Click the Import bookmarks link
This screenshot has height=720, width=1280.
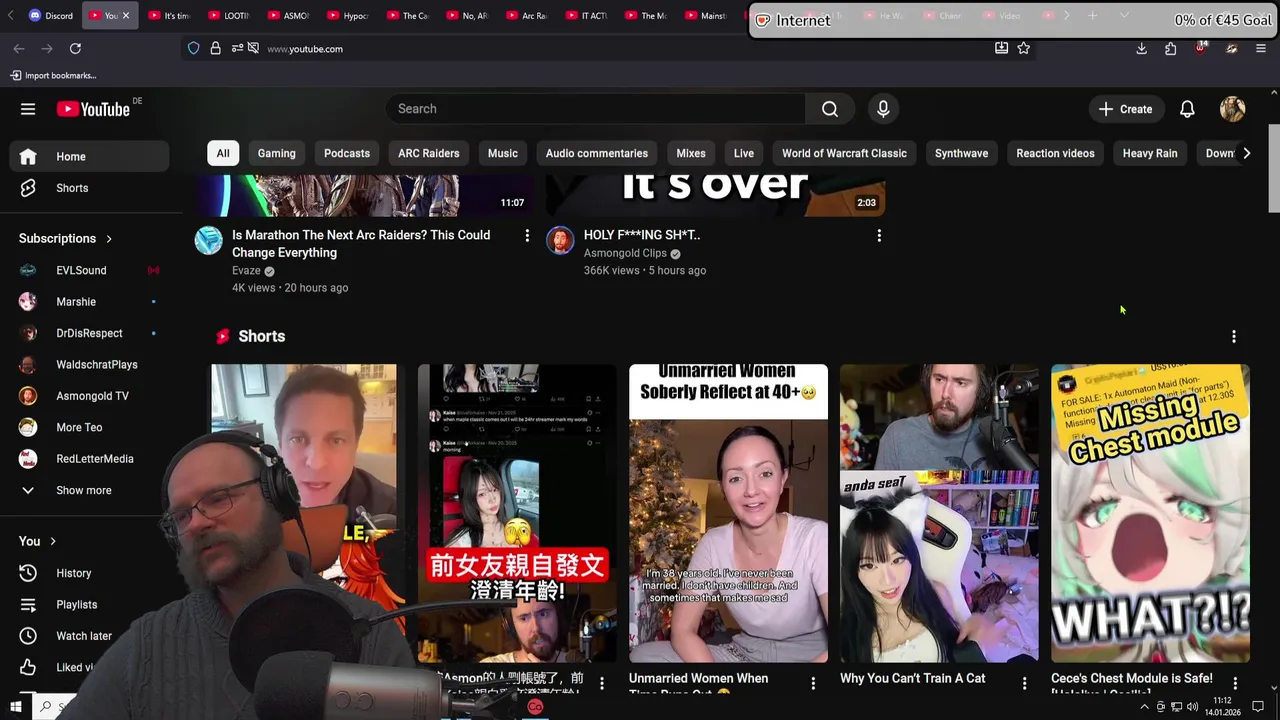(53, 75)
